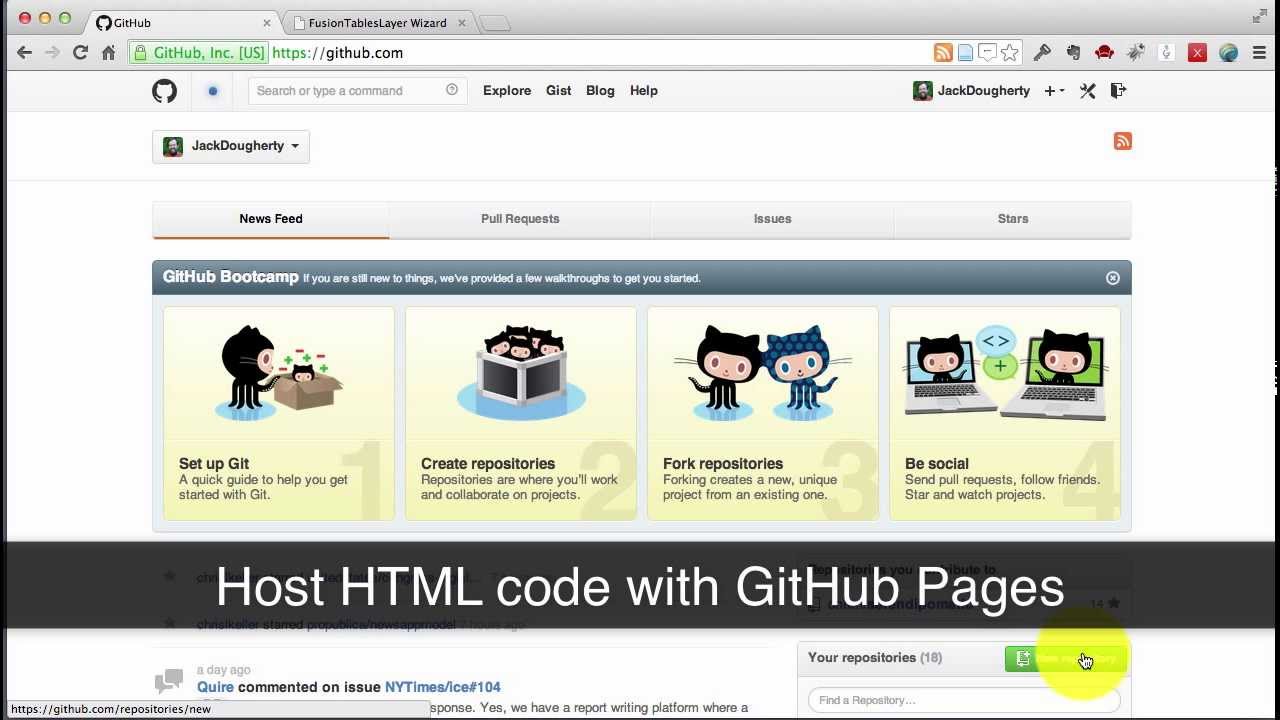The image size is (1280, 720).
Task: Open the Explore link in header
Action: pos(507,91)
